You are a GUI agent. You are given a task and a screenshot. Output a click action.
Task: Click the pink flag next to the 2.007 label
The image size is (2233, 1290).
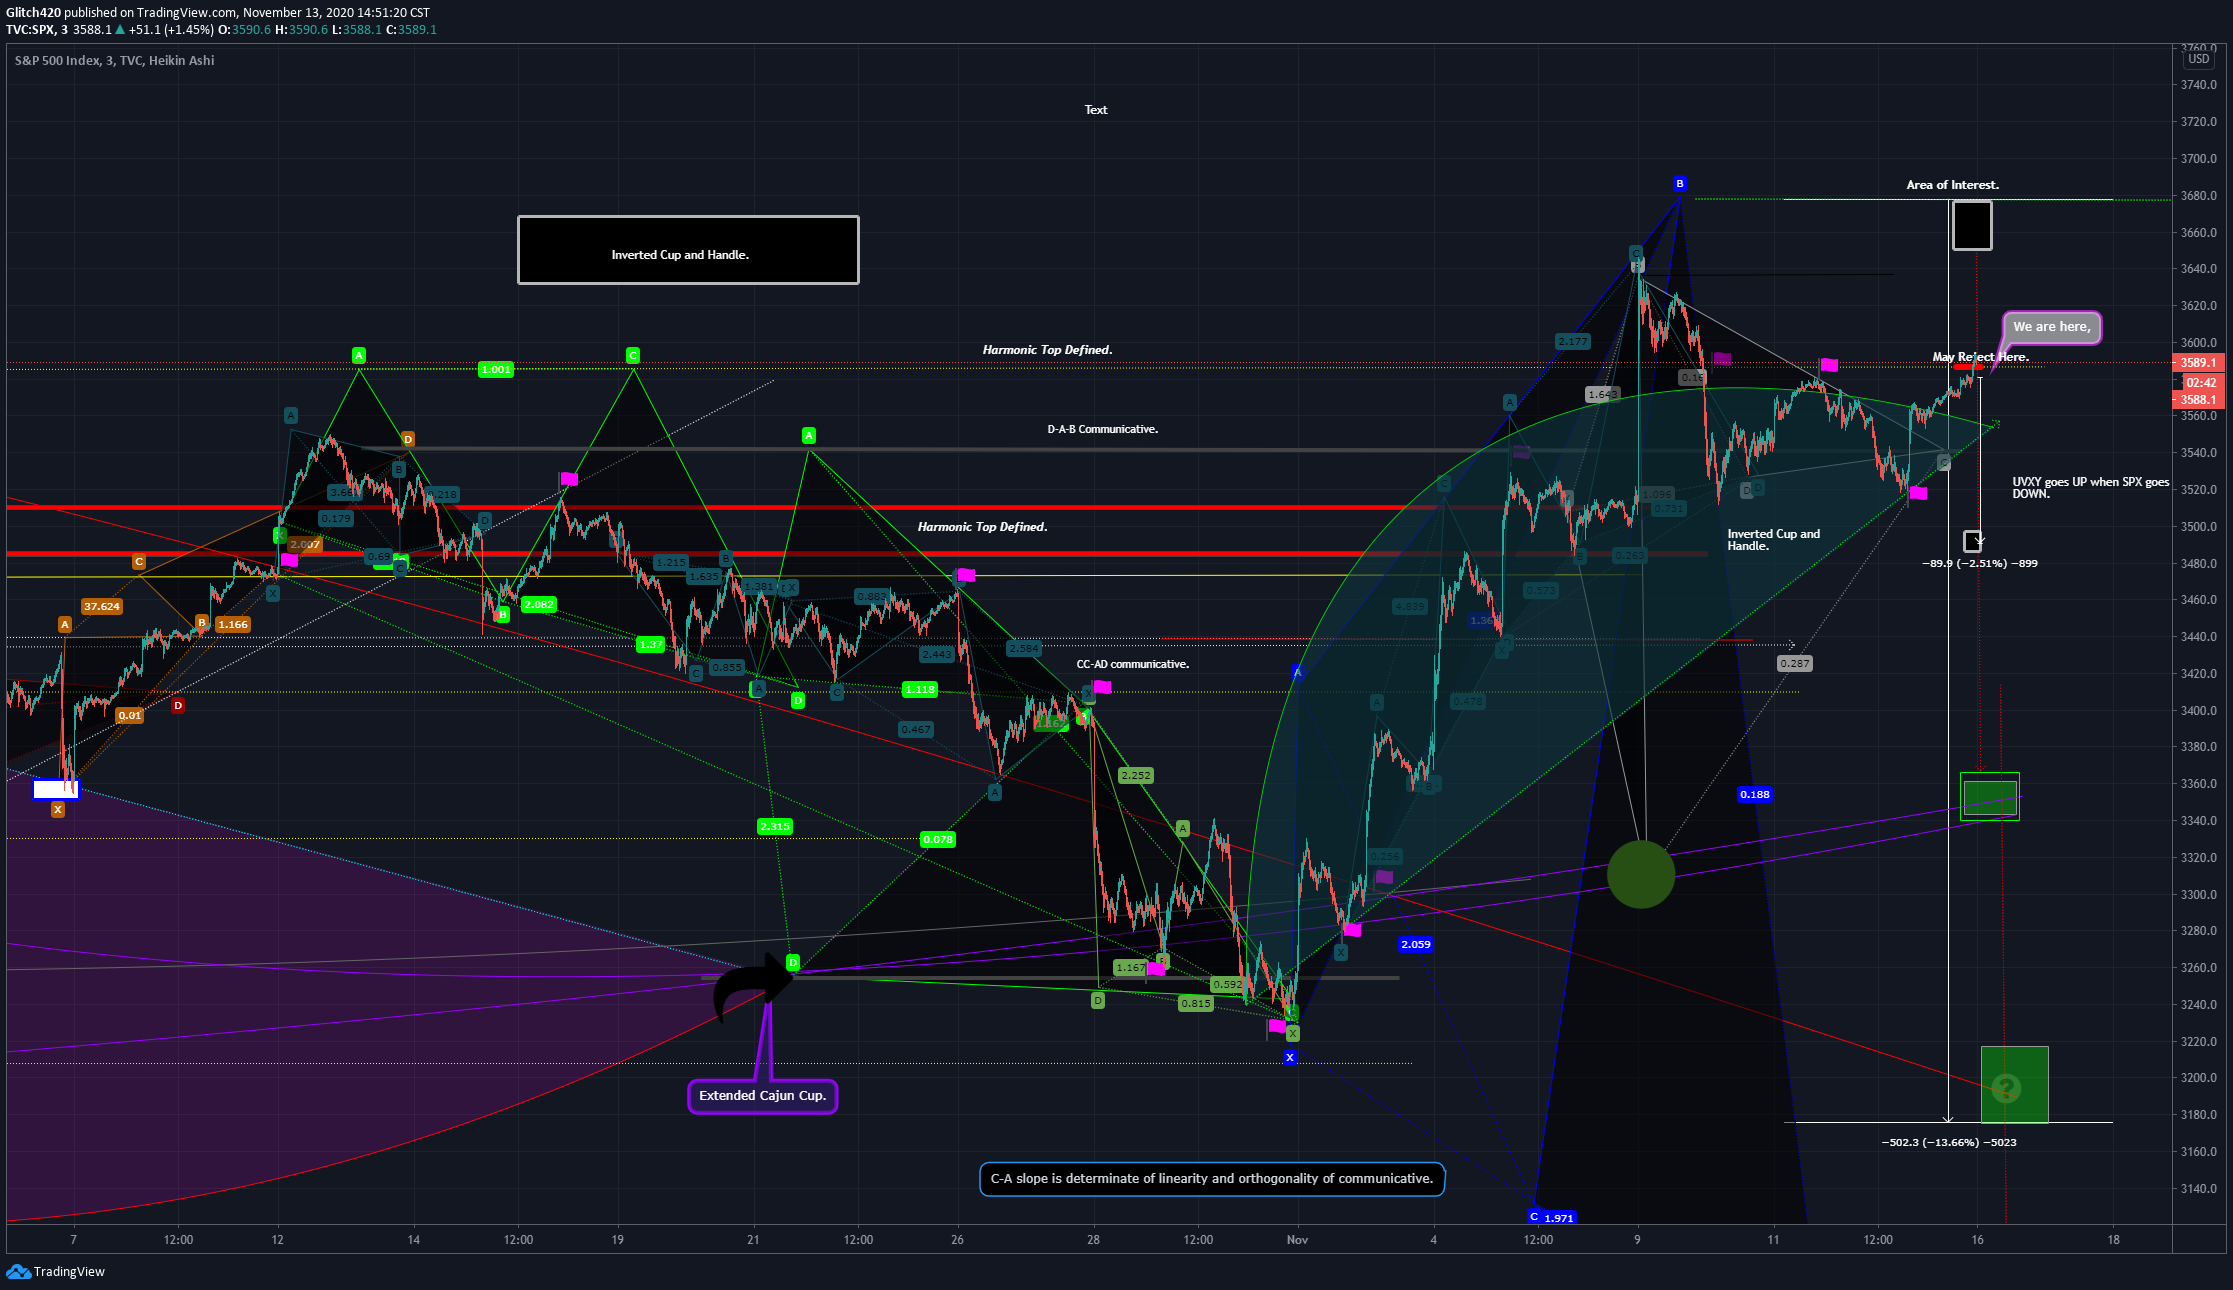point(289,560)
